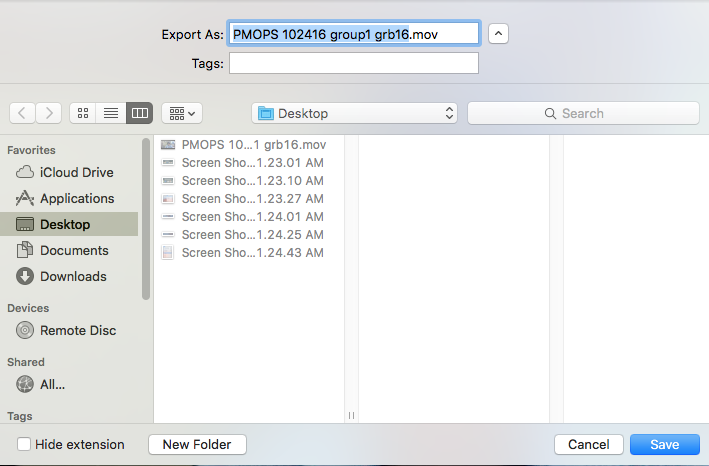Viewport: 709px width, 466px height.
Task: Click thumbnail of Screen Sho...1.24.43 AM
Action: click(x=168, y=252)
